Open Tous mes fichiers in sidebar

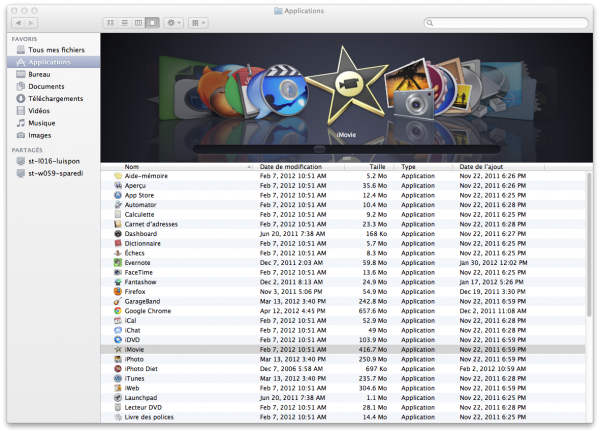pyautogui.click(x=54, y=50)
